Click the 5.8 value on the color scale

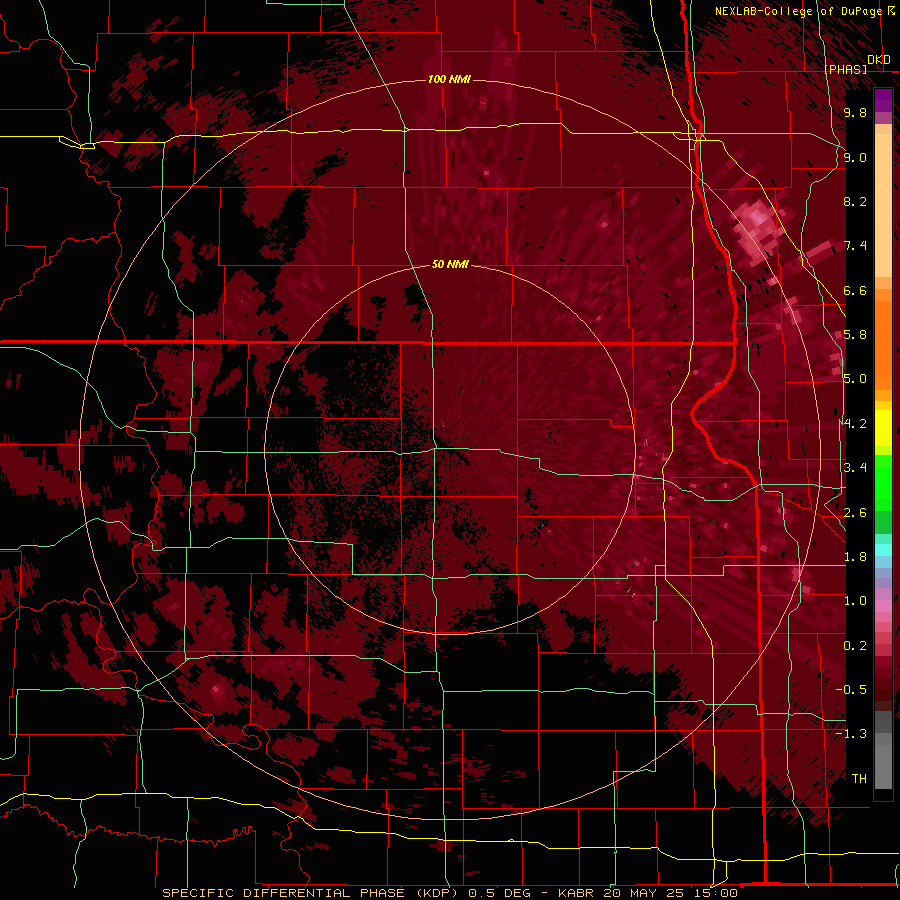coord(855,335)
